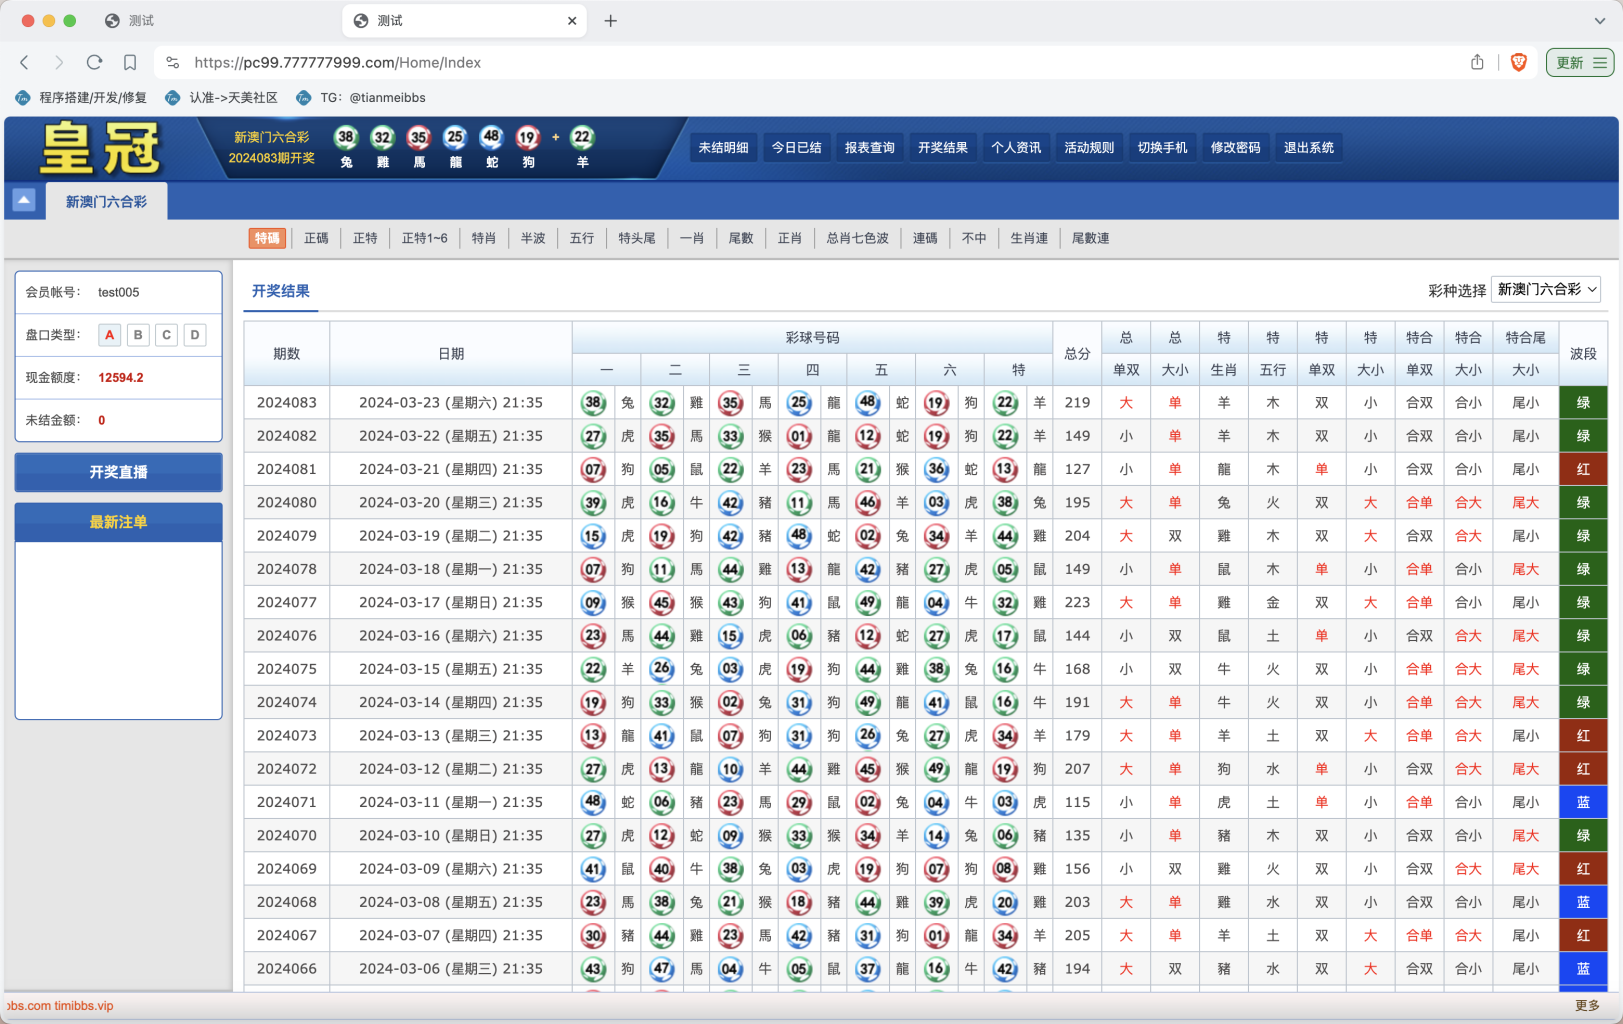The width and height of the screenshot is (1623, 1024).
Task: Click the browser back arrow
Action: 25,62
